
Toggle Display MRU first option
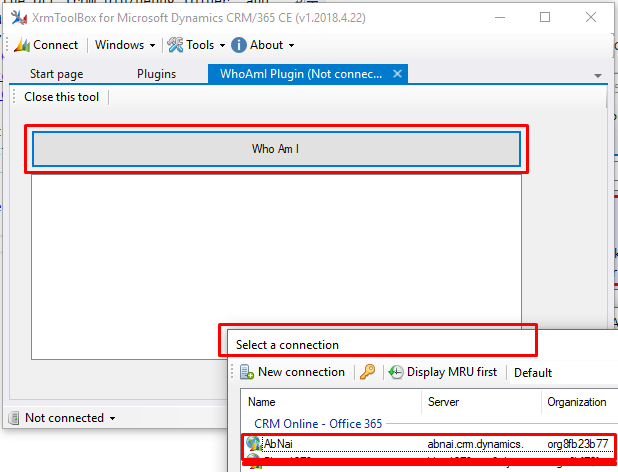(443, 372)
